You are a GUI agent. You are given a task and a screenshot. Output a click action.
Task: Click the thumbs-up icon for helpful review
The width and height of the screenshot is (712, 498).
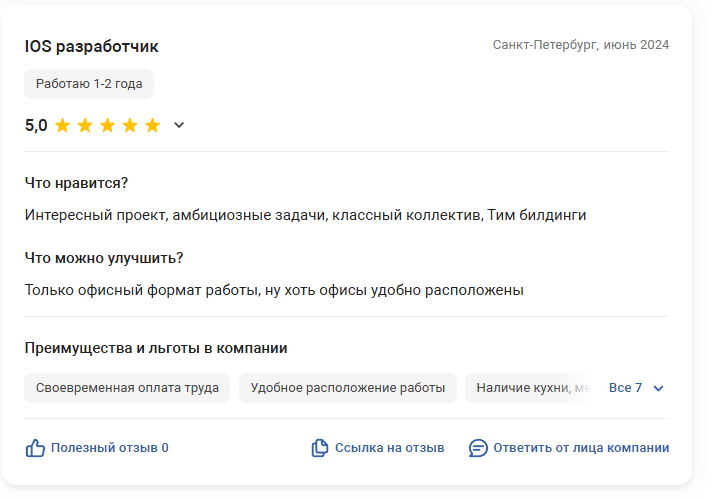pos(35,448)
